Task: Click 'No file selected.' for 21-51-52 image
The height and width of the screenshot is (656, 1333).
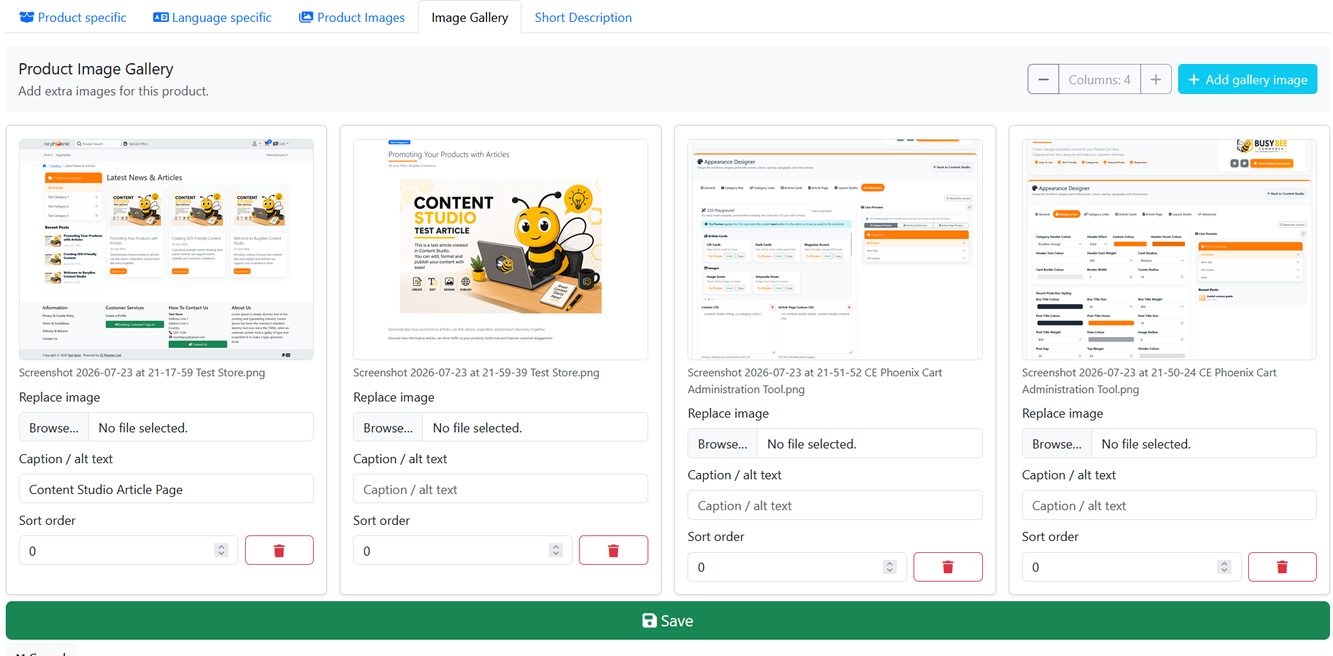Action: click(x=812, y=443)
